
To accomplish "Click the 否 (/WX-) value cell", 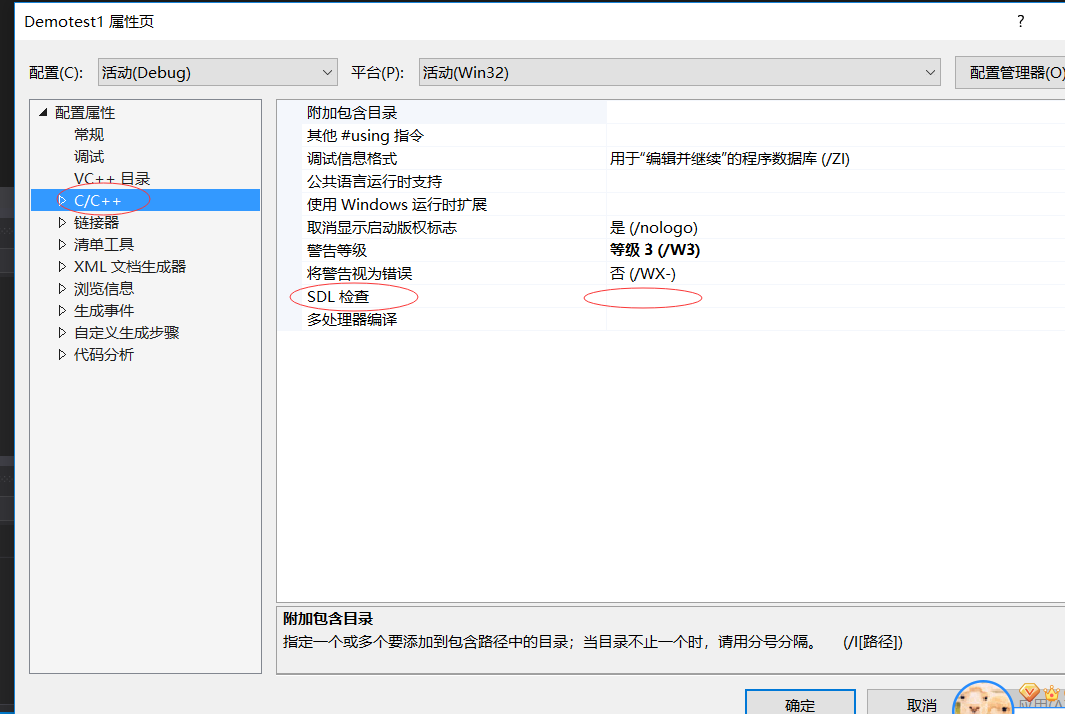I will 835,273.
